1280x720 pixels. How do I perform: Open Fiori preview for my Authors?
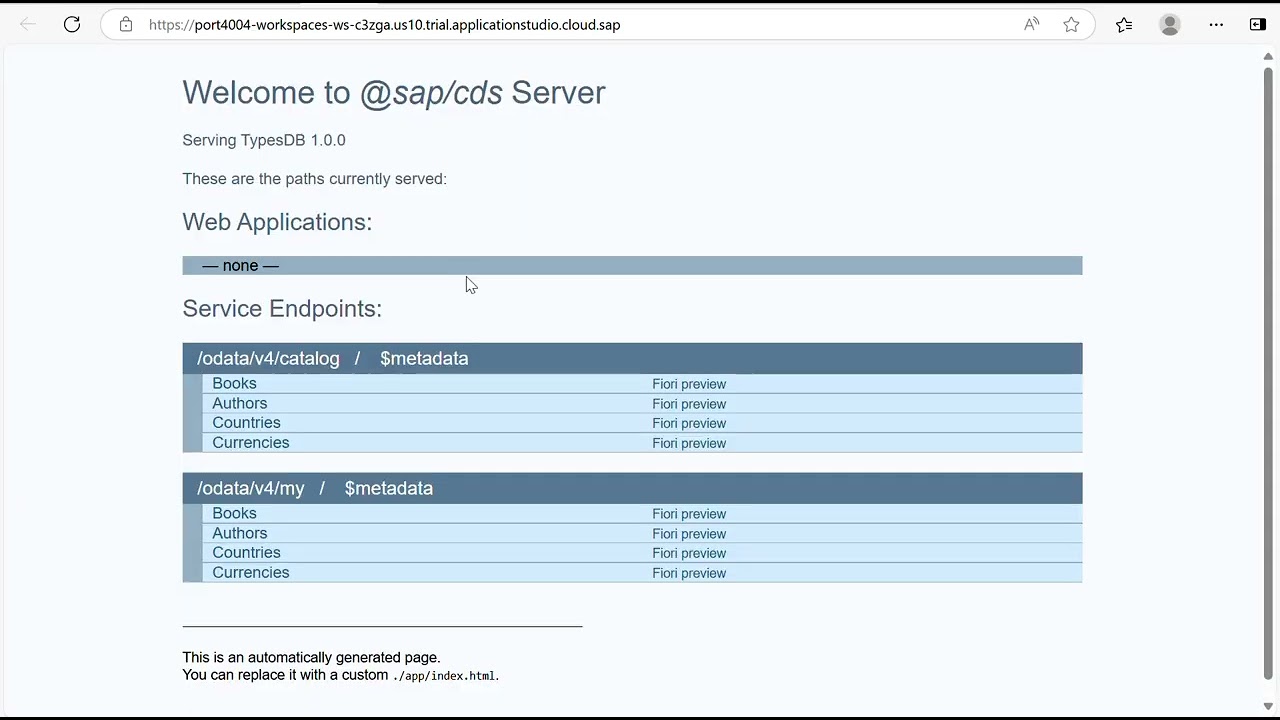(689, 534)
